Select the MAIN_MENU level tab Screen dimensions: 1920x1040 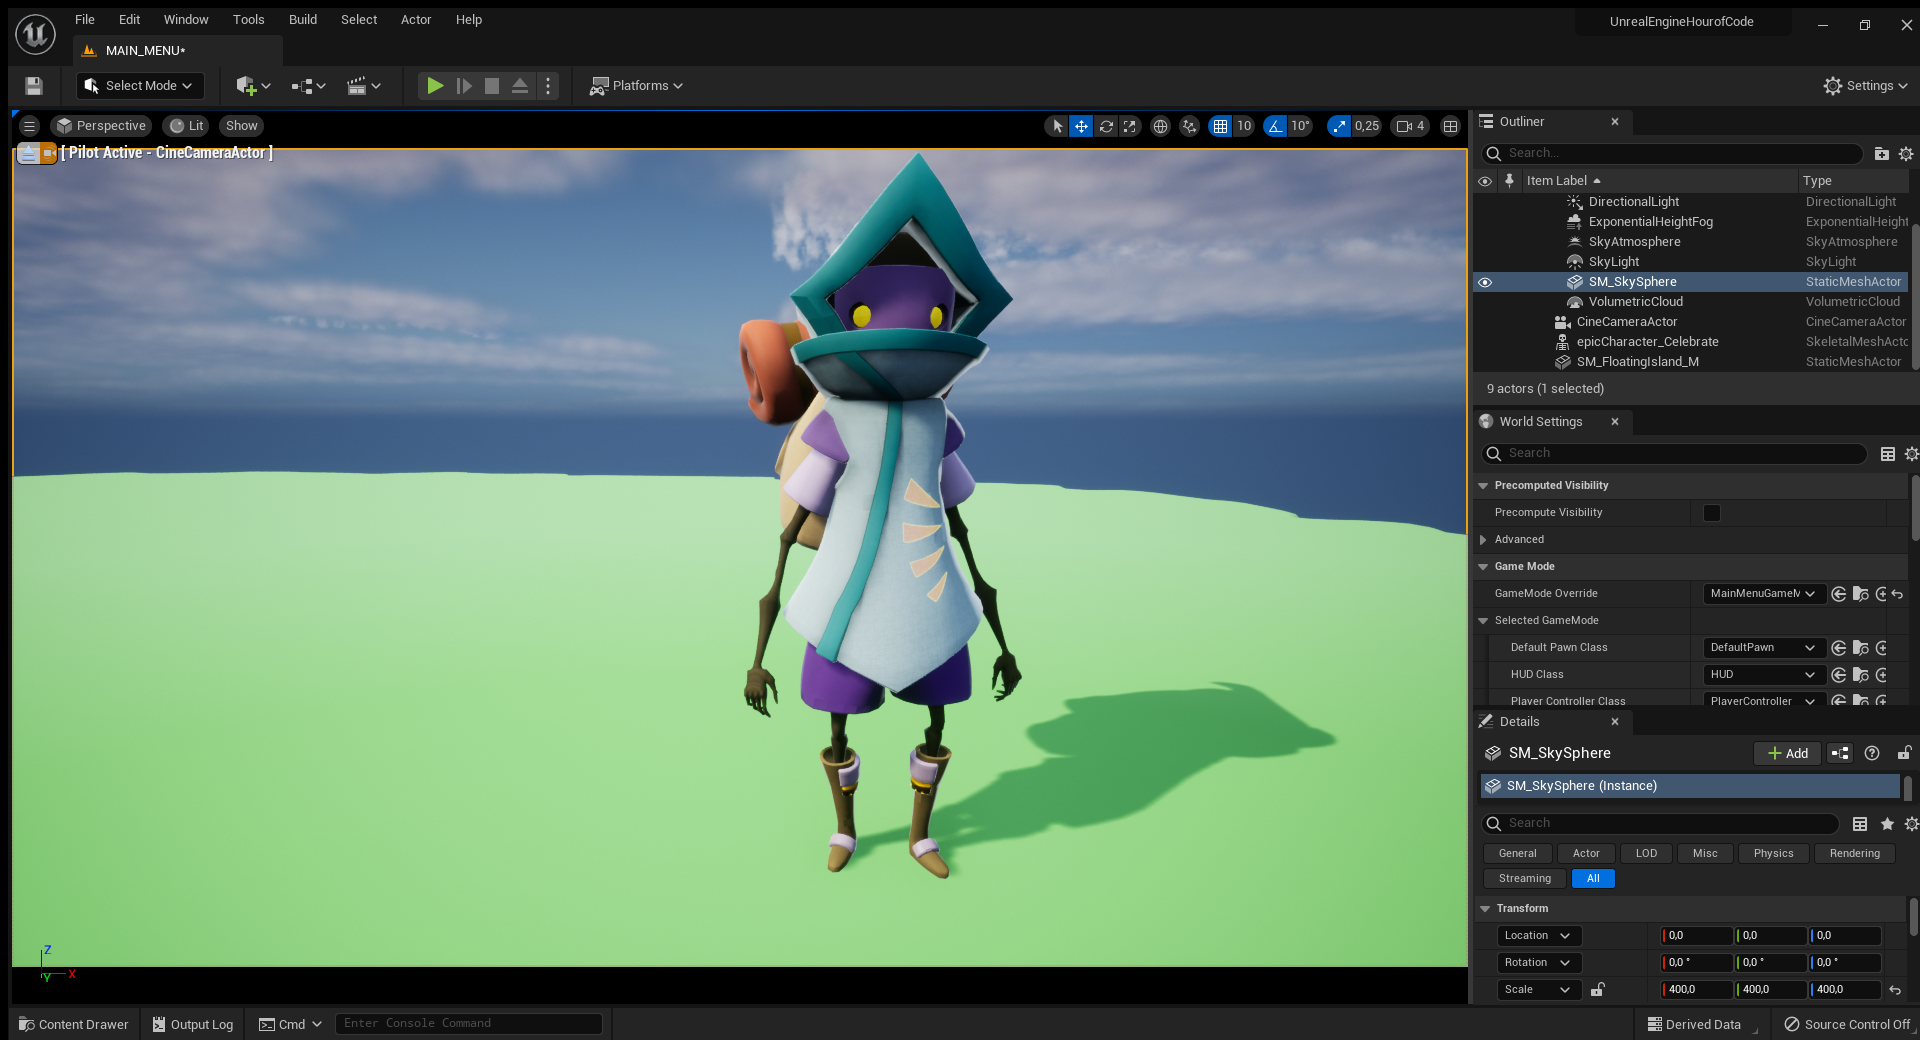(x=145, y=51)
